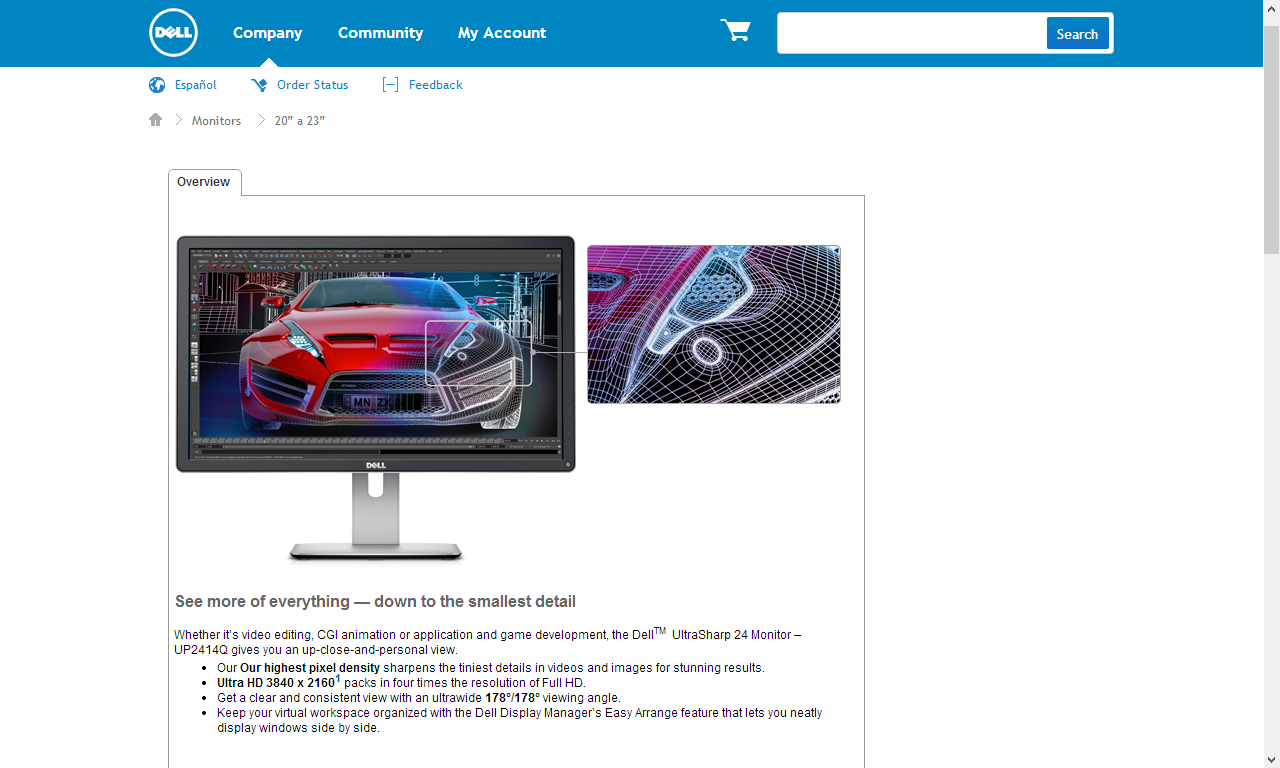Open the Community menu
Screen dimensions: 1280x768
click(380, 33)
